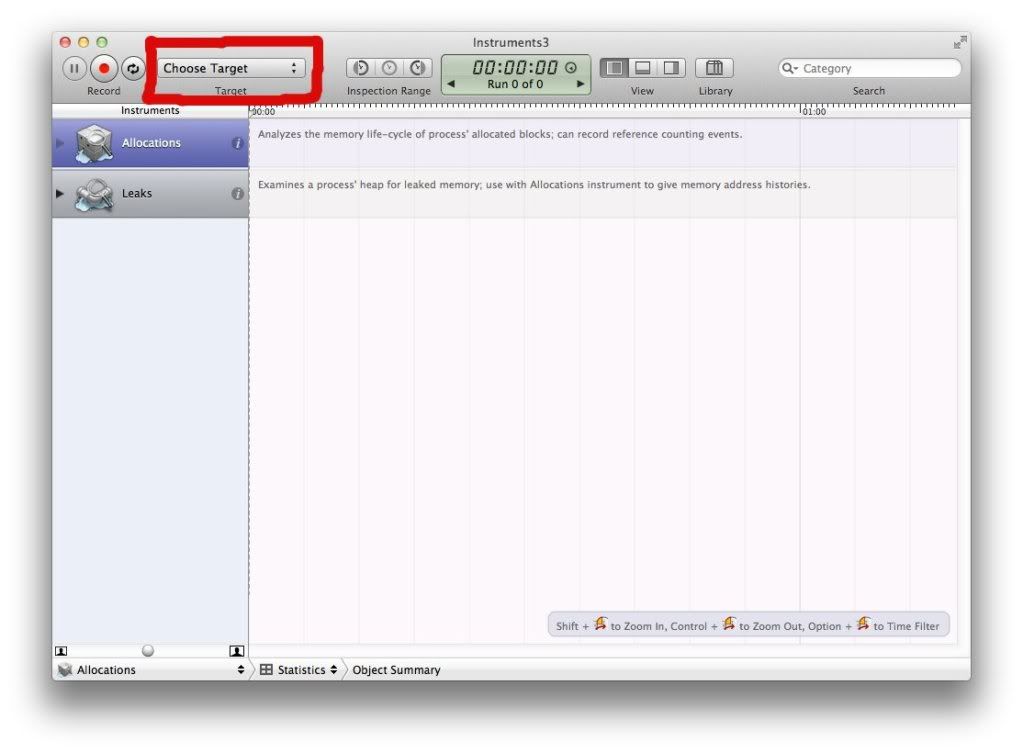Start recording with the red Record button
This screenshot has width=1023, height=753.
point(103,68)
